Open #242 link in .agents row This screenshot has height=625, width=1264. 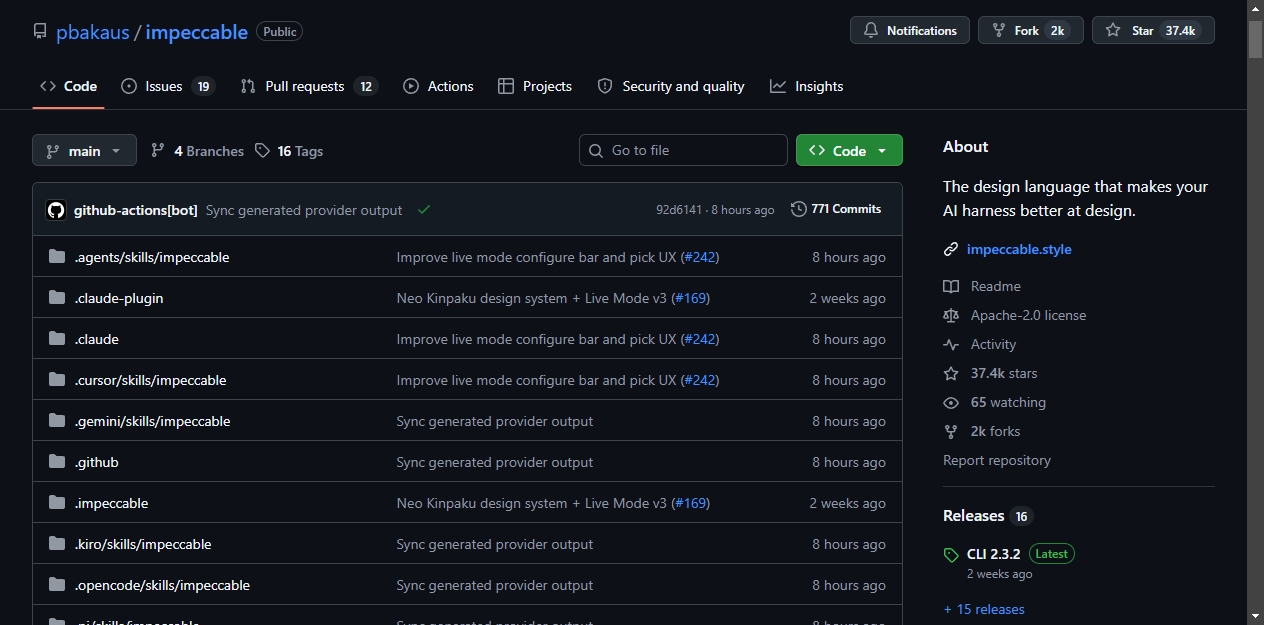click(700, 257)
